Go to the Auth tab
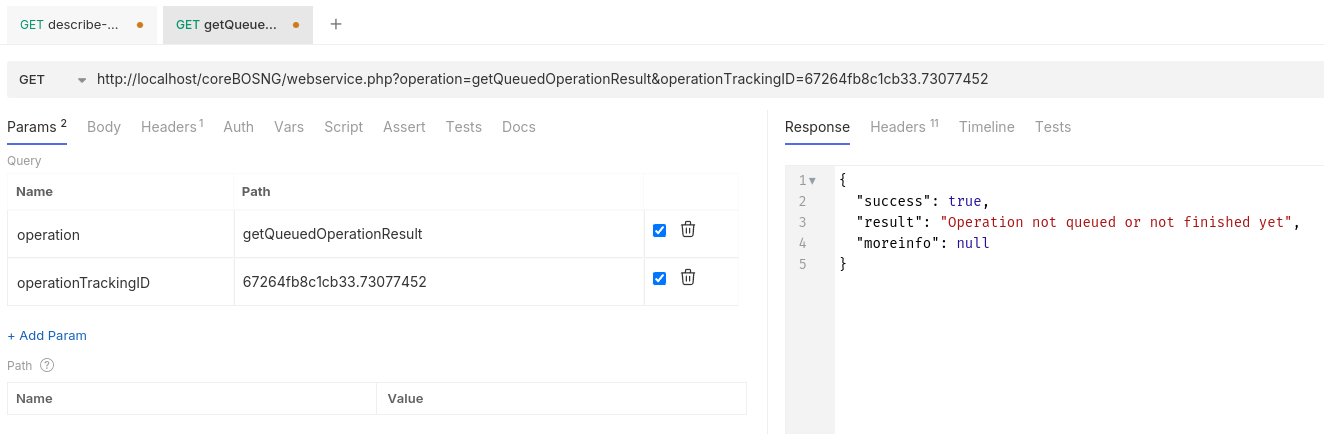1324x434 pixels. [x=238, y=127]
